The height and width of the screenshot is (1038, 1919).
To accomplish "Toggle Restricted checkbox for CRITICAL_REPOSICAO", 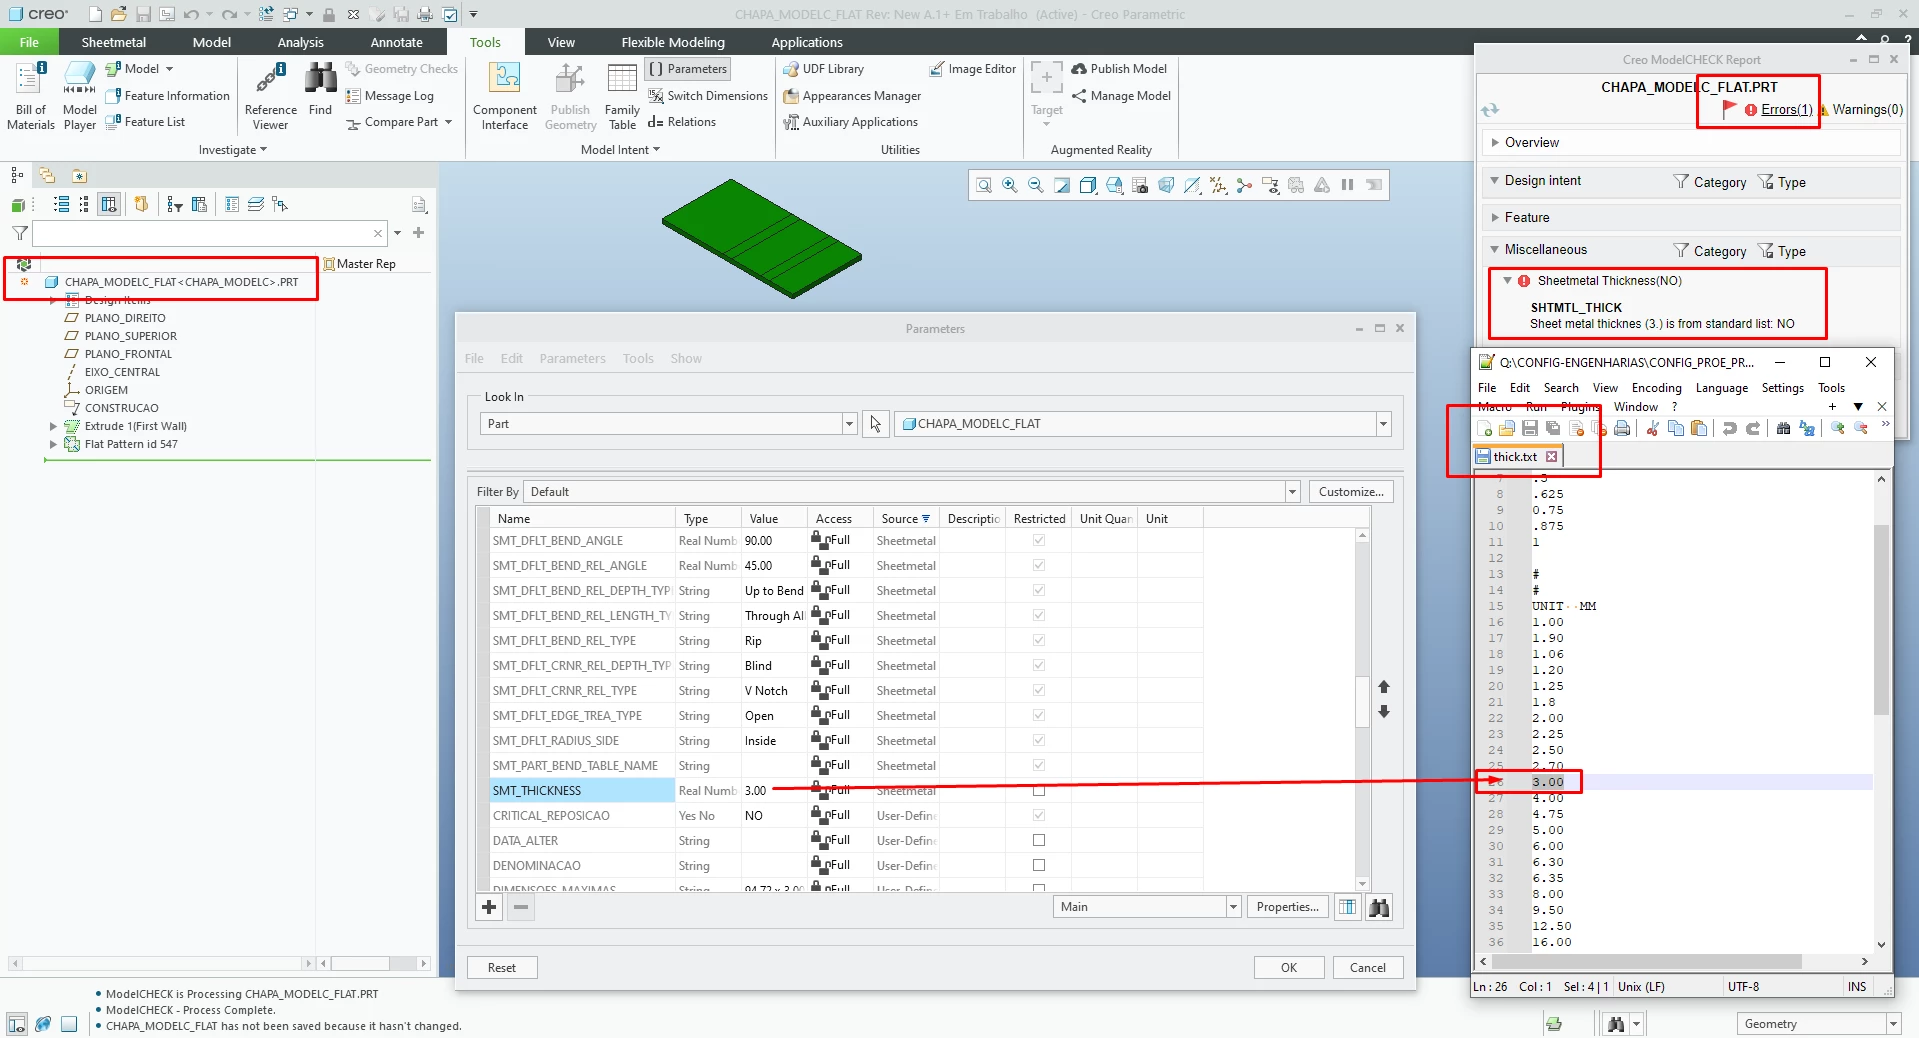I will click(x=1039, y=816).
